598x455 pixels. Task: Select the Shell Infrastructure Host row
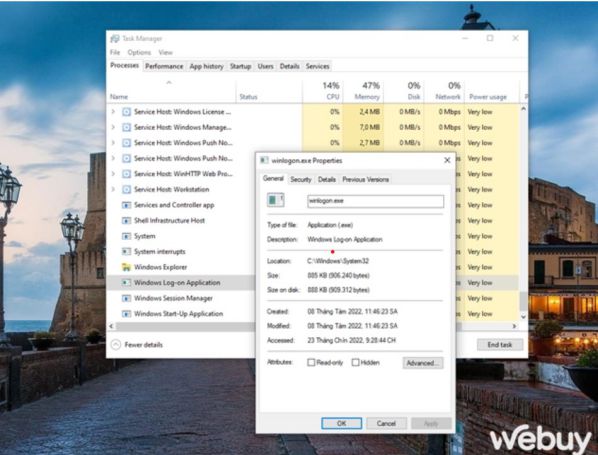[x=181, y=220]
